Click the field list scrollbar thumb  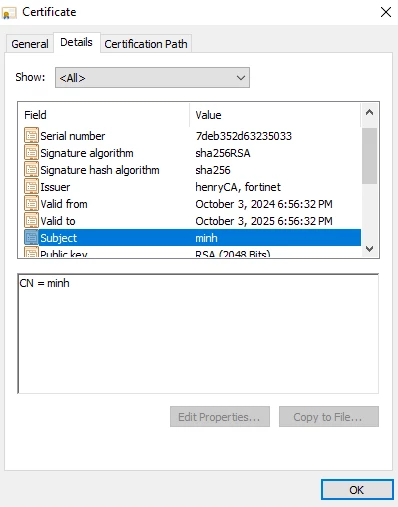pyautogui.click(x=369, y=156)
